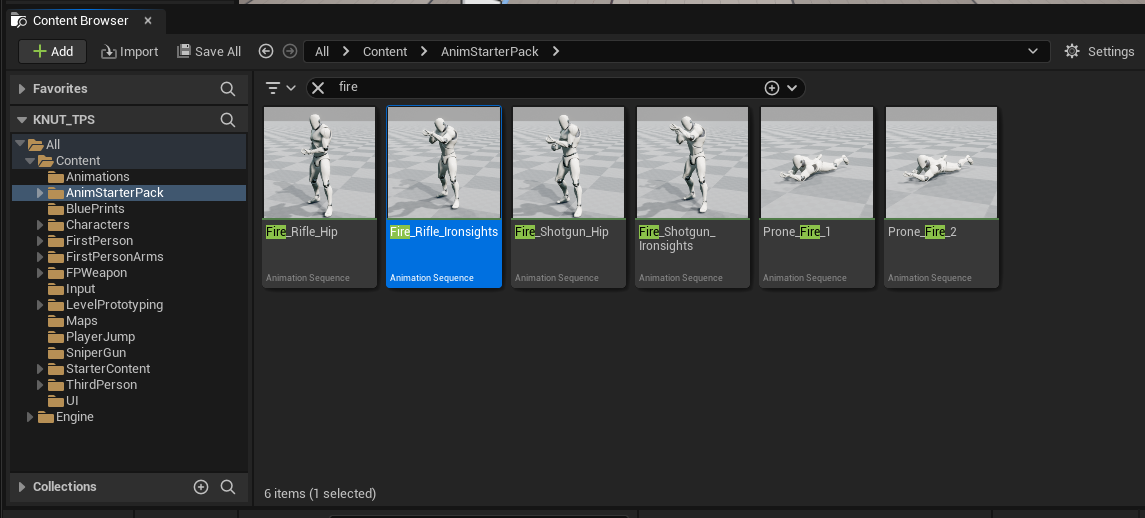This screenshot has height=518, width=1145.
Task: Select the 'UI' folder
Action: (72, 401)
